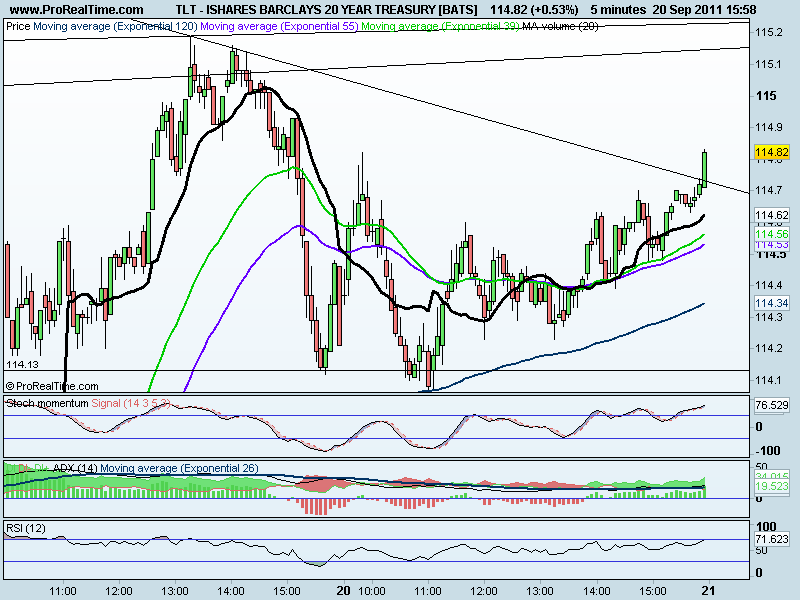Select the MA volume (20) legend

coord(560,26)
